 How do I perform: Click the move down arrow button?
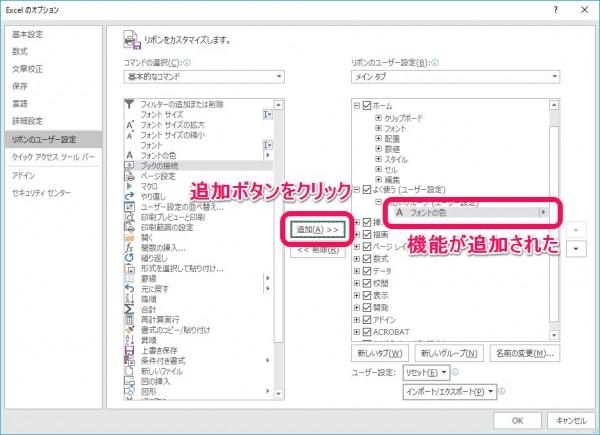tap(576, 249)
